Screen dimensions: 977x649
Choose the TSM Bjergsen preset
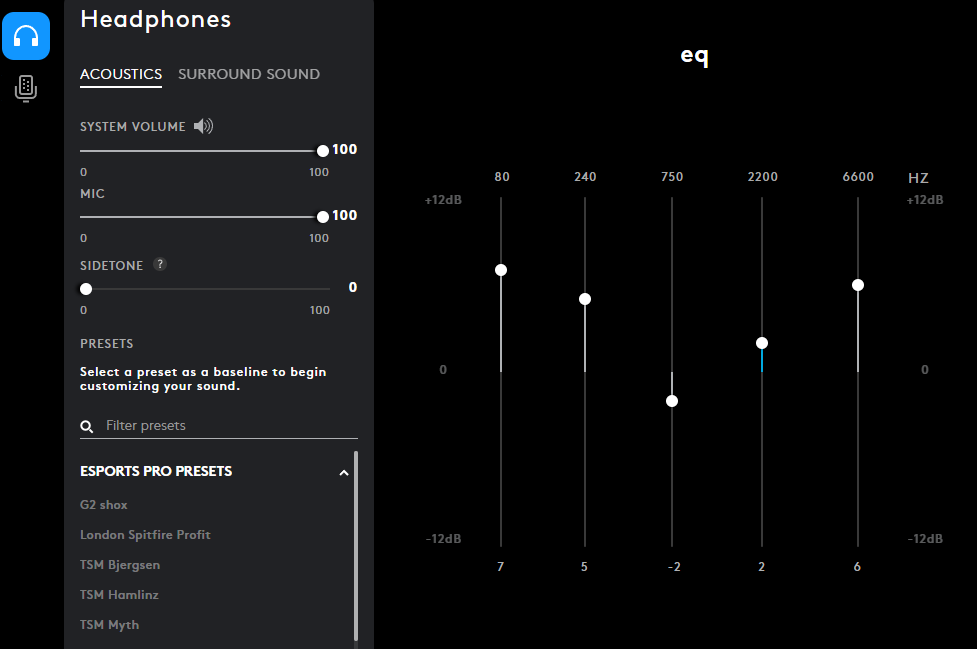click(x=120, y=565)
